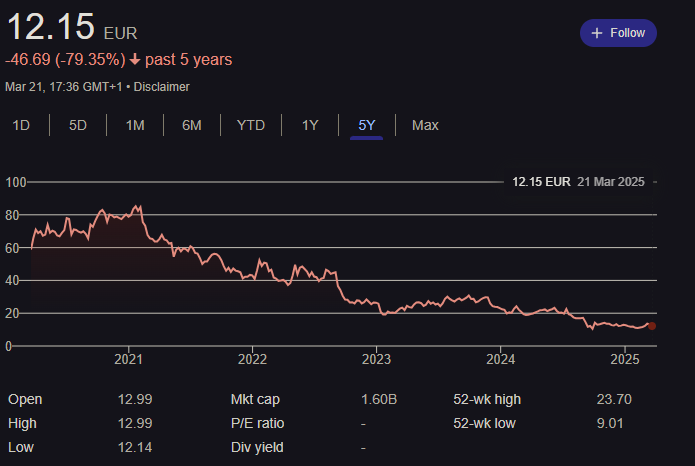
Task: Click the -46.69 (-79.35%) change text
Action: (65, 59)
